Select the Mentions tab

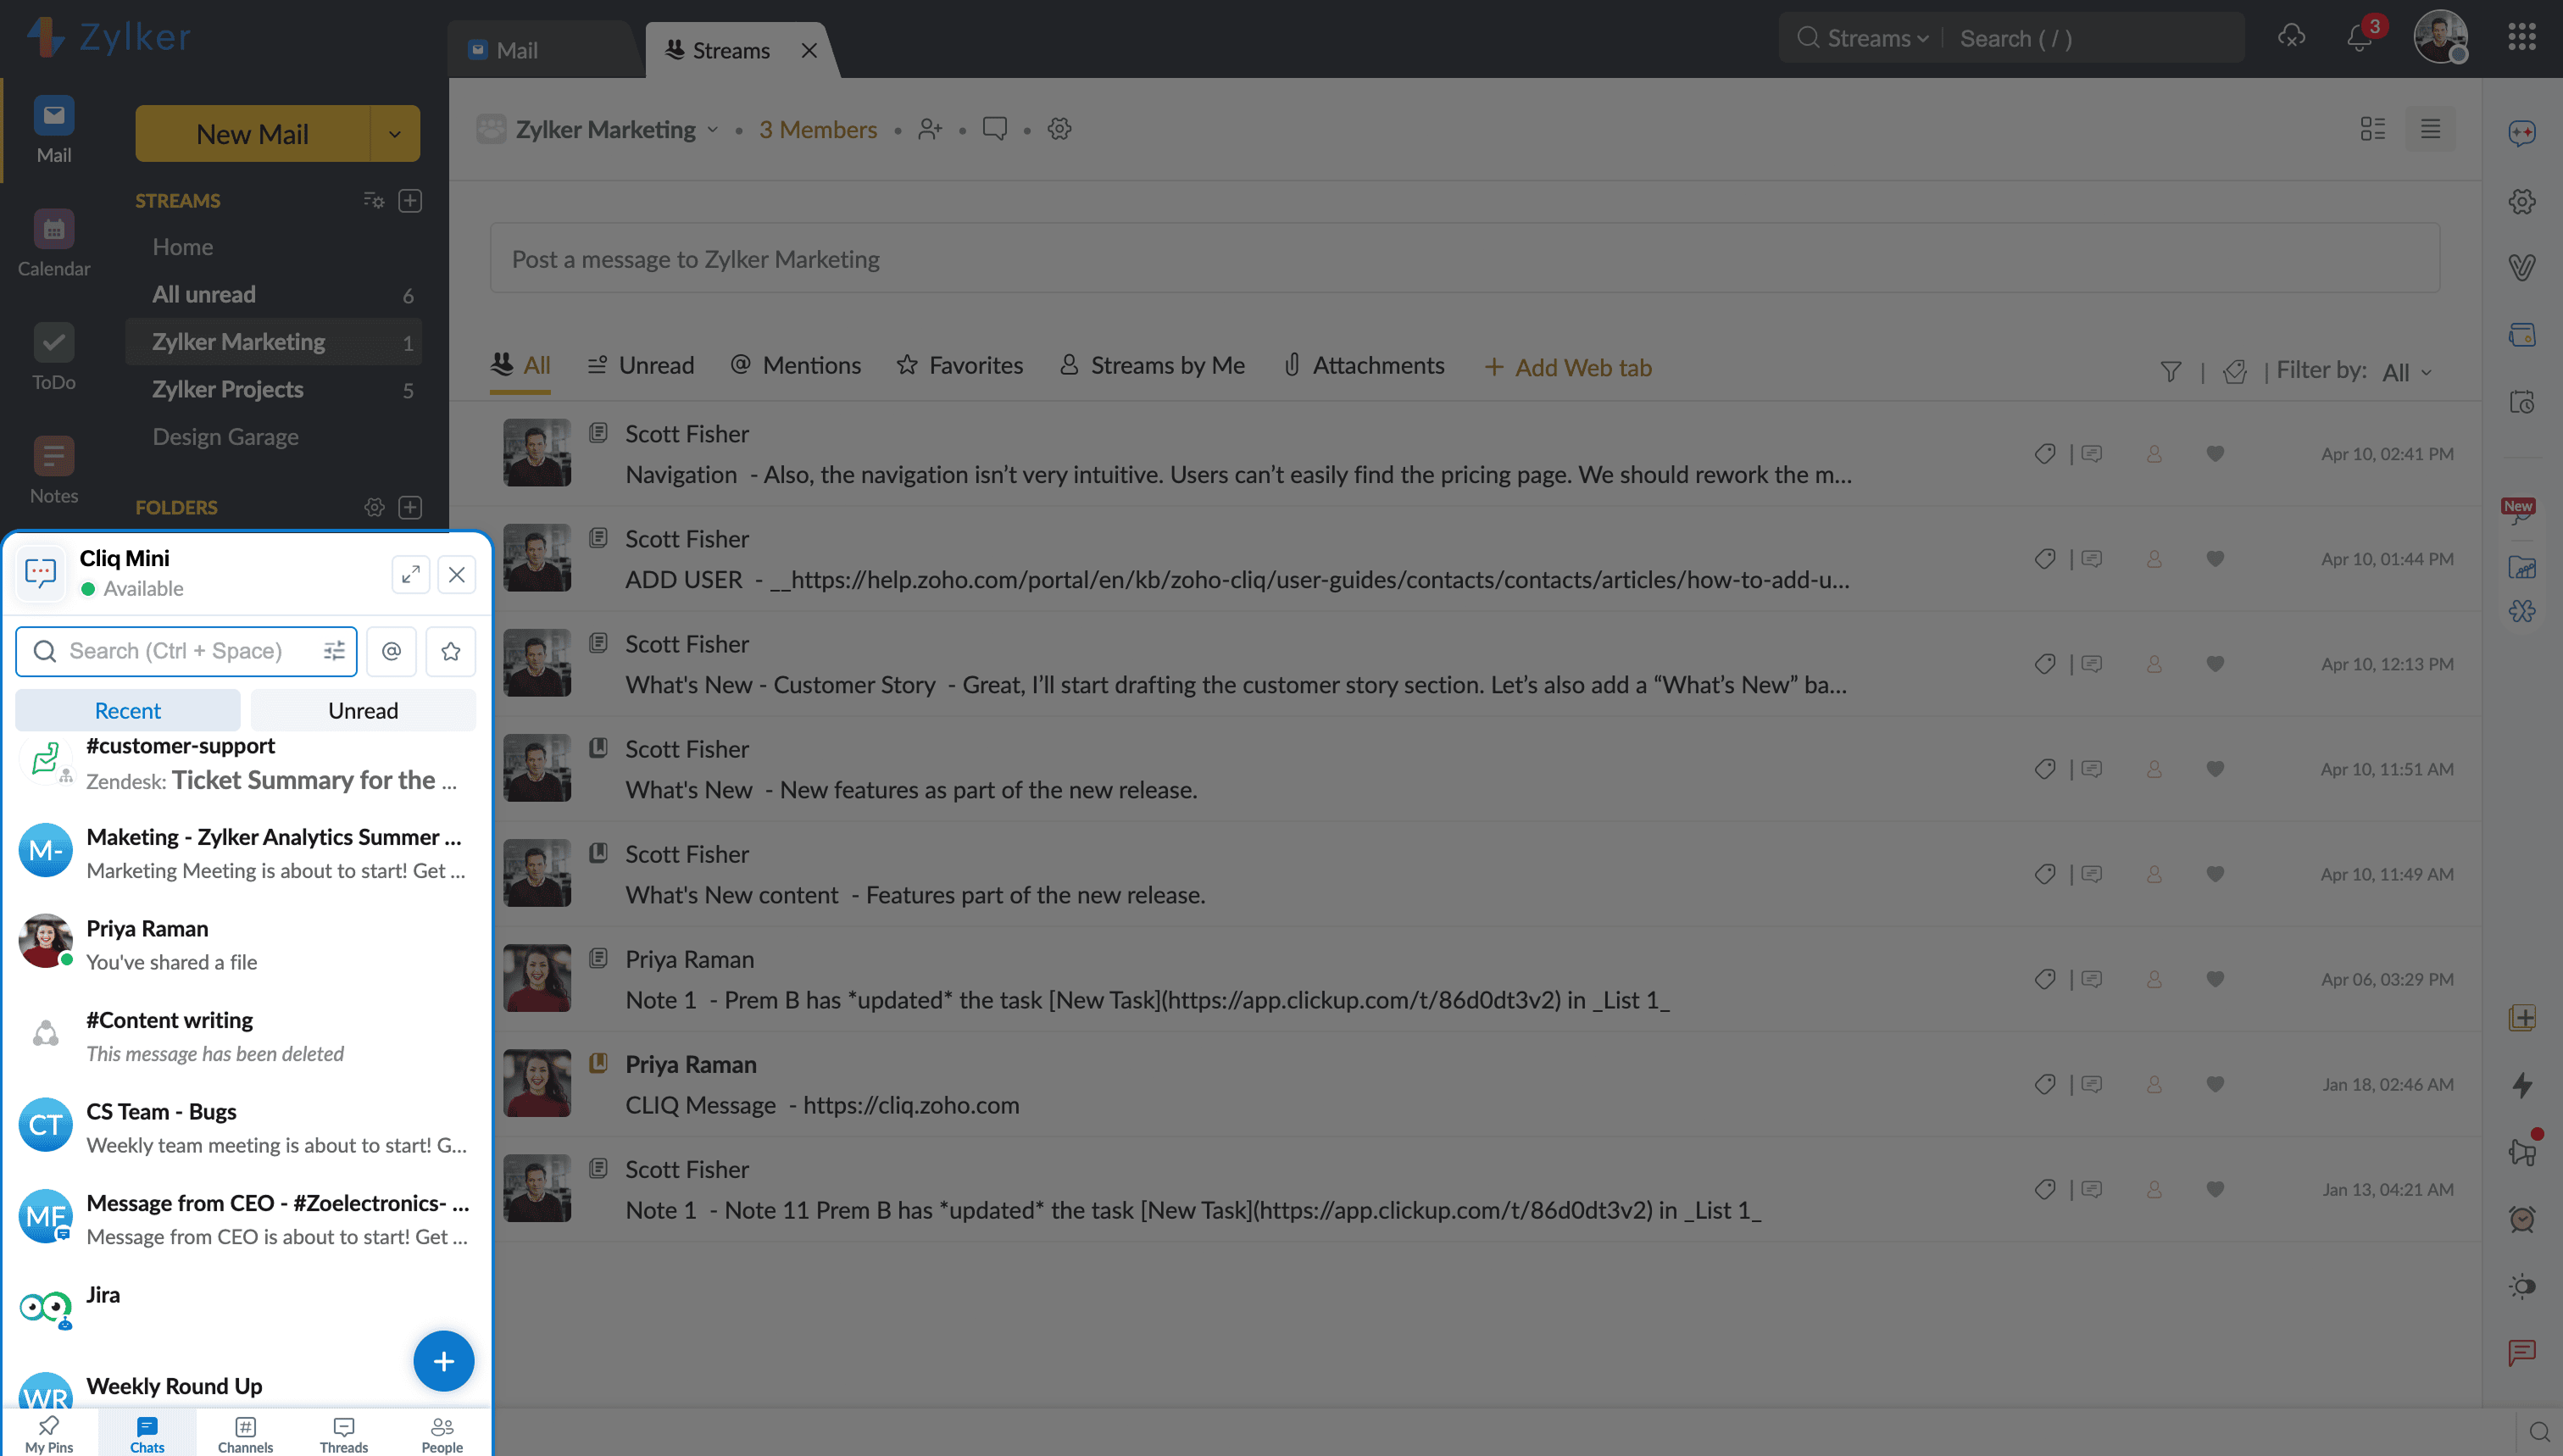click(x=796, y=366)
